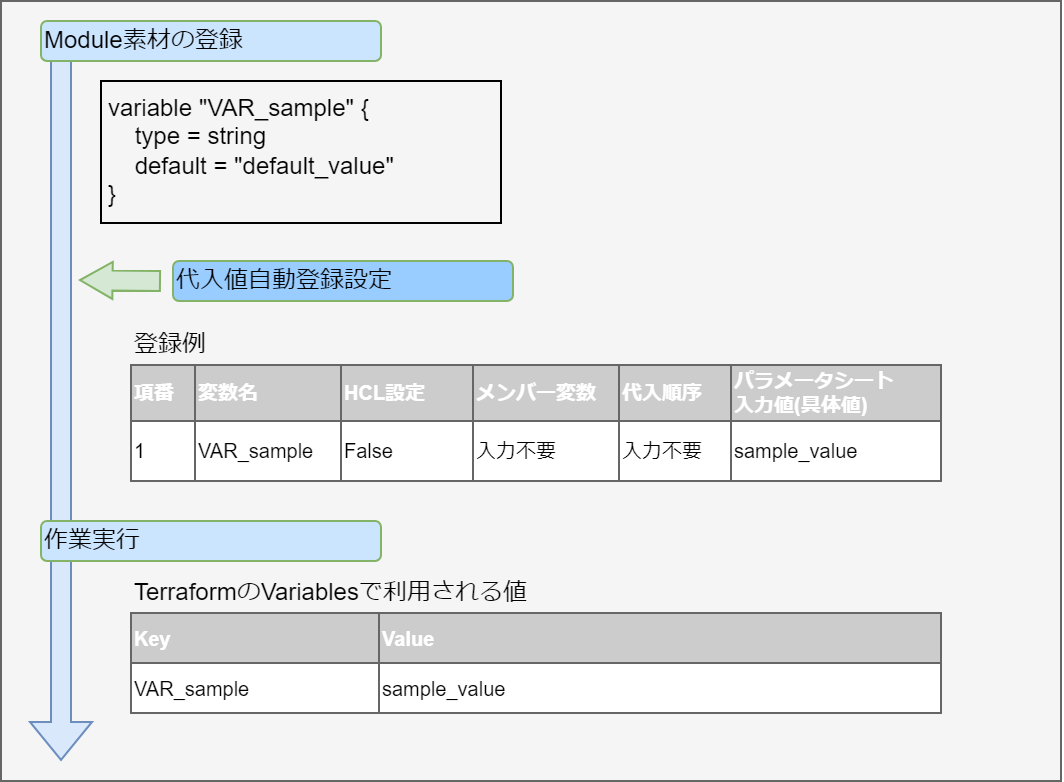Viewport: 1064px width, 782px height.
Task: Click the green left-pointing arrow
Action: coord(118,280)
